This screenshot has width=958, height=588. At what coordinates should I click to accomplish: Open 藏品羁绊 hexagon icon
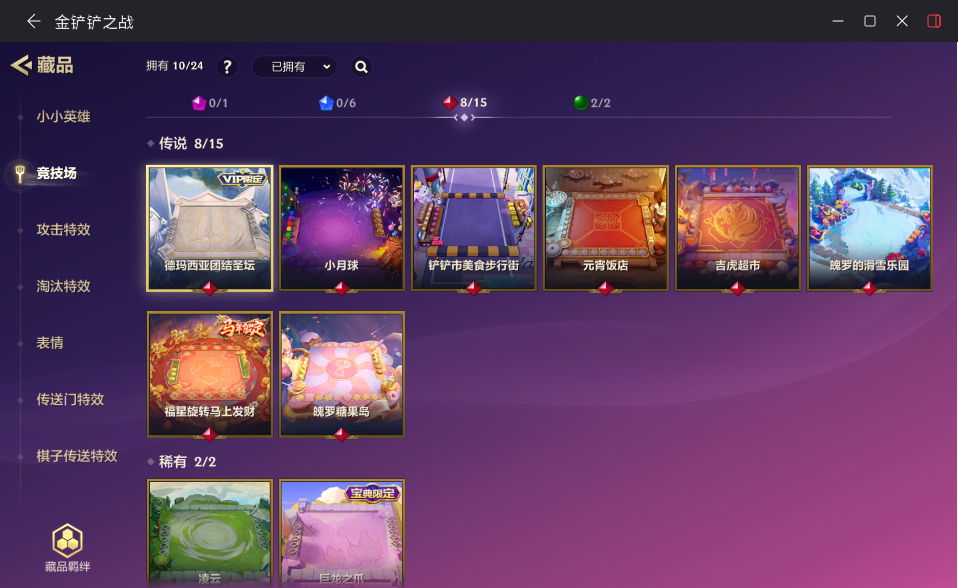(x=67, y=548)
